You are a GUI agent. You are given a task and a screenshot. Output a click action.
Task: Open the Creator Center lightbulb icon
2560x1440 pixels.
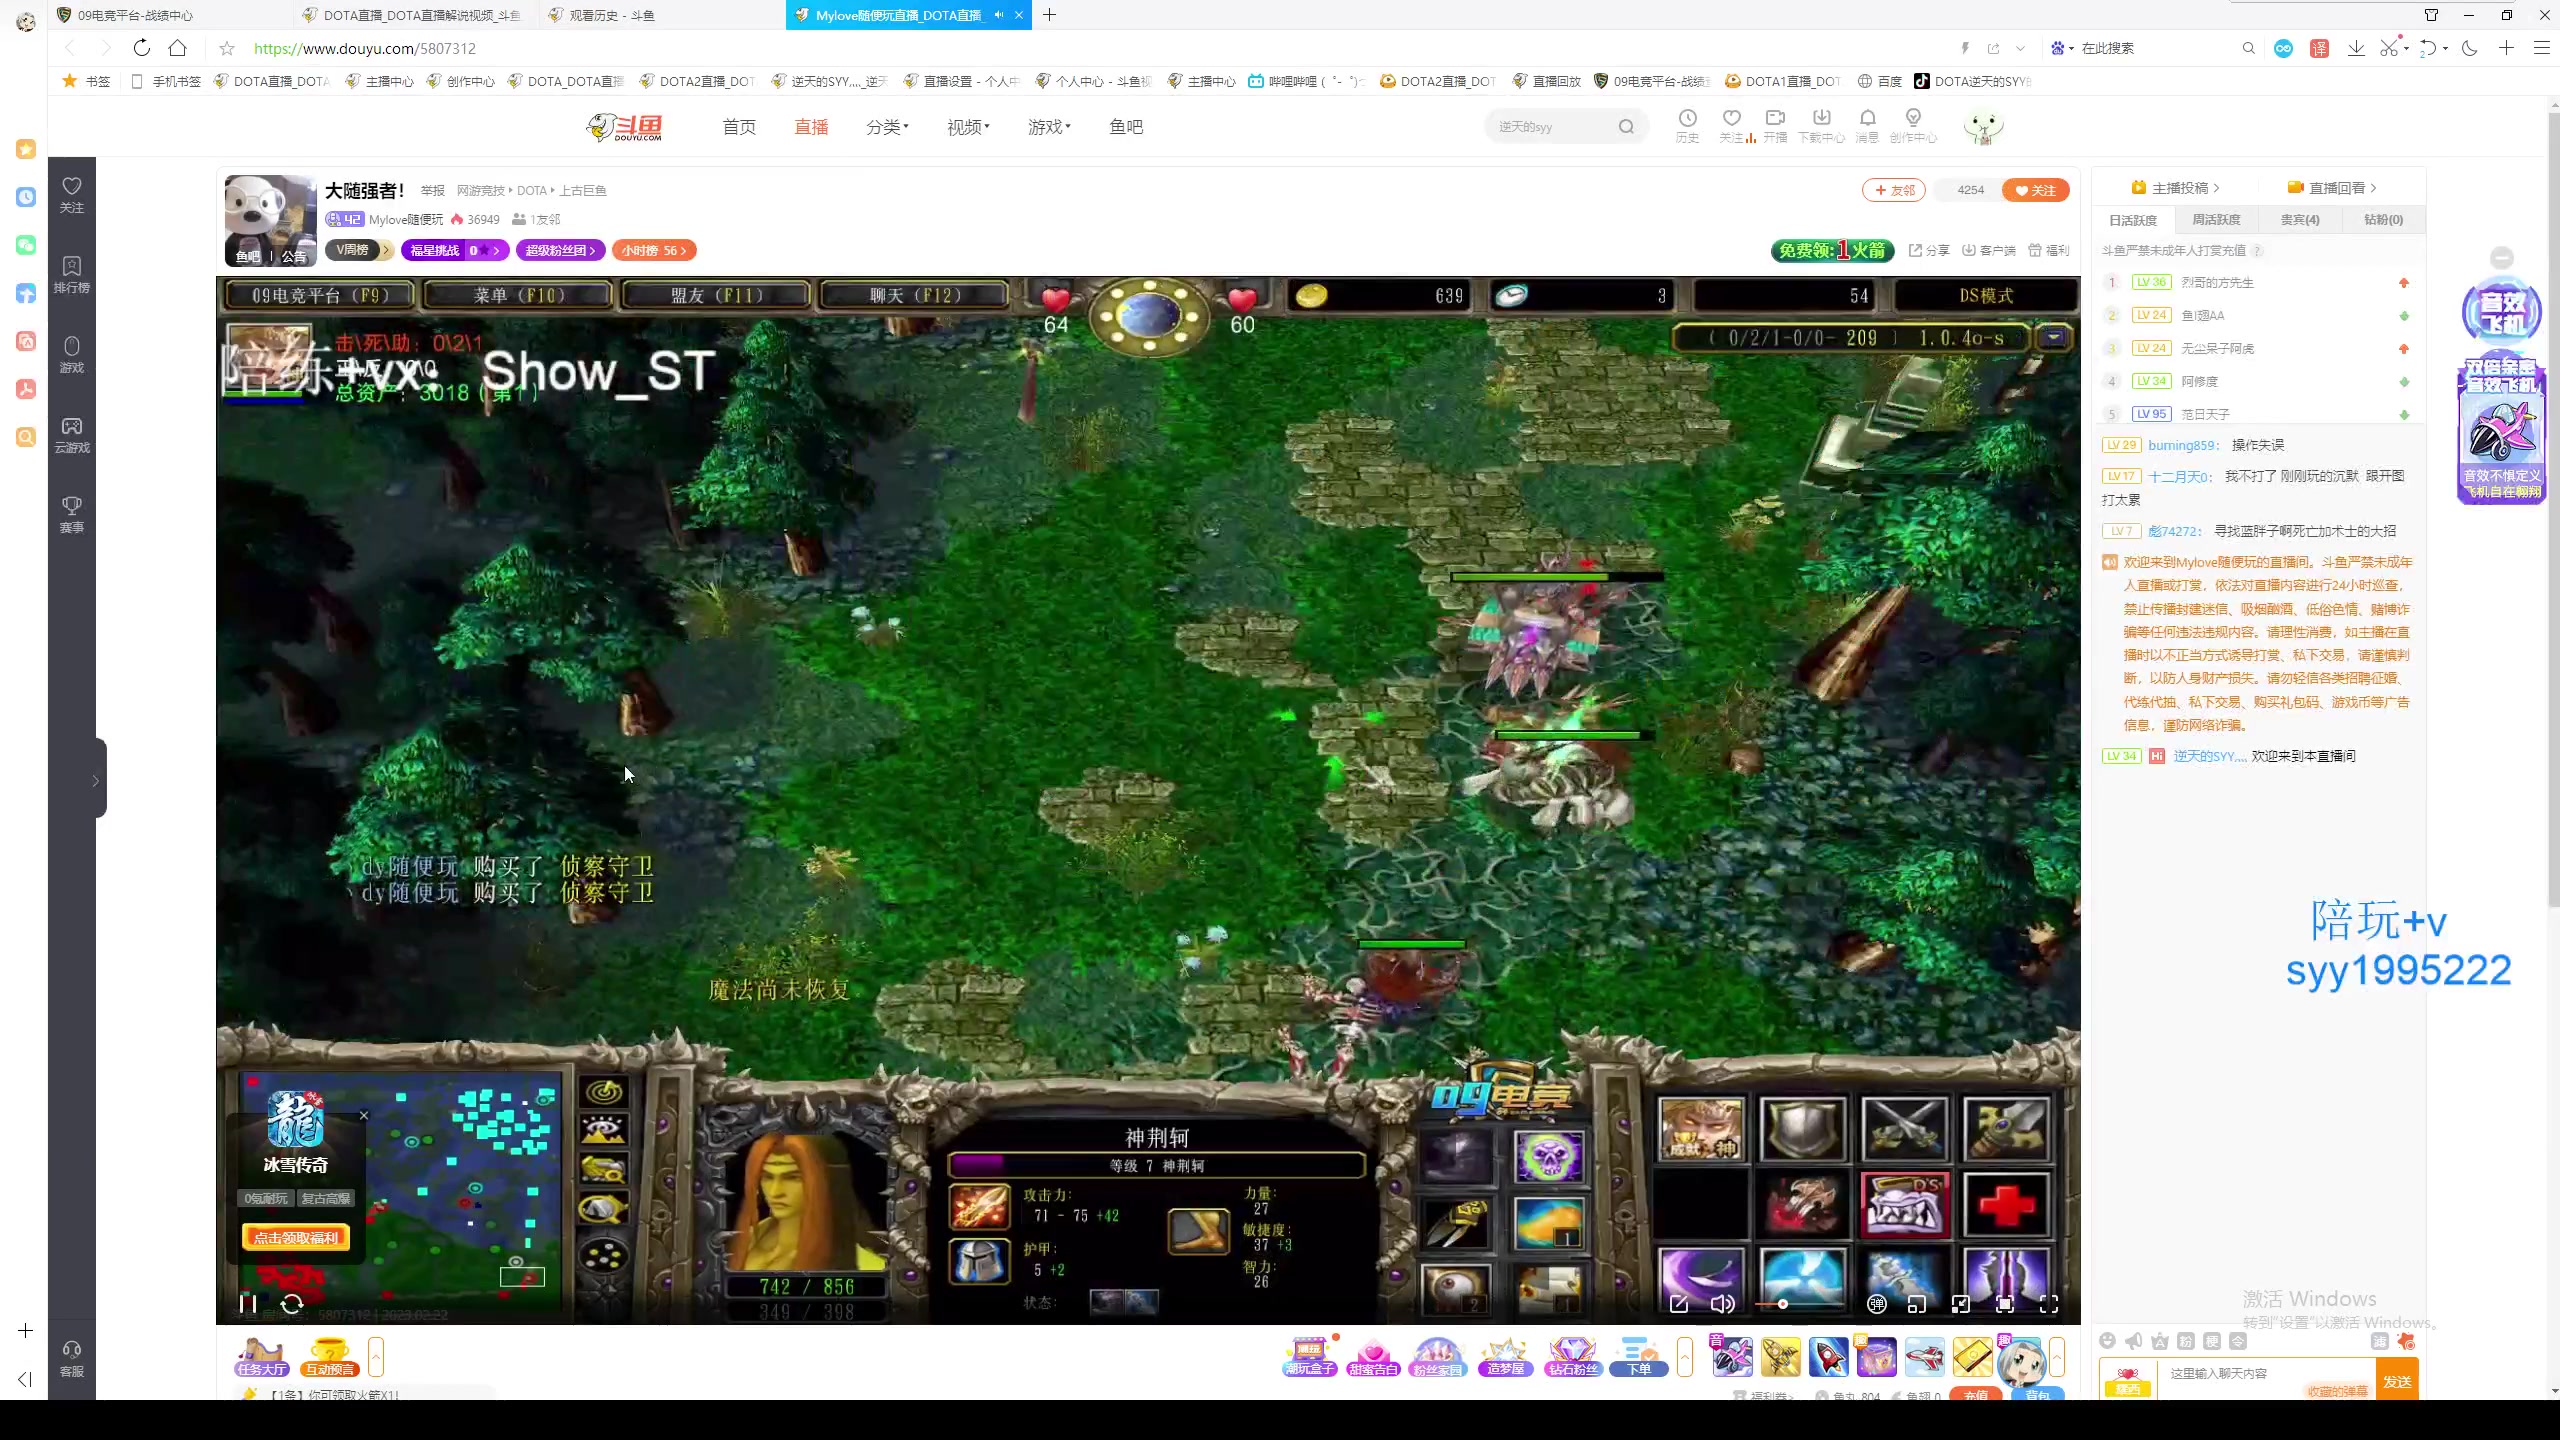pyautogui.click(x=1913, y=125)
